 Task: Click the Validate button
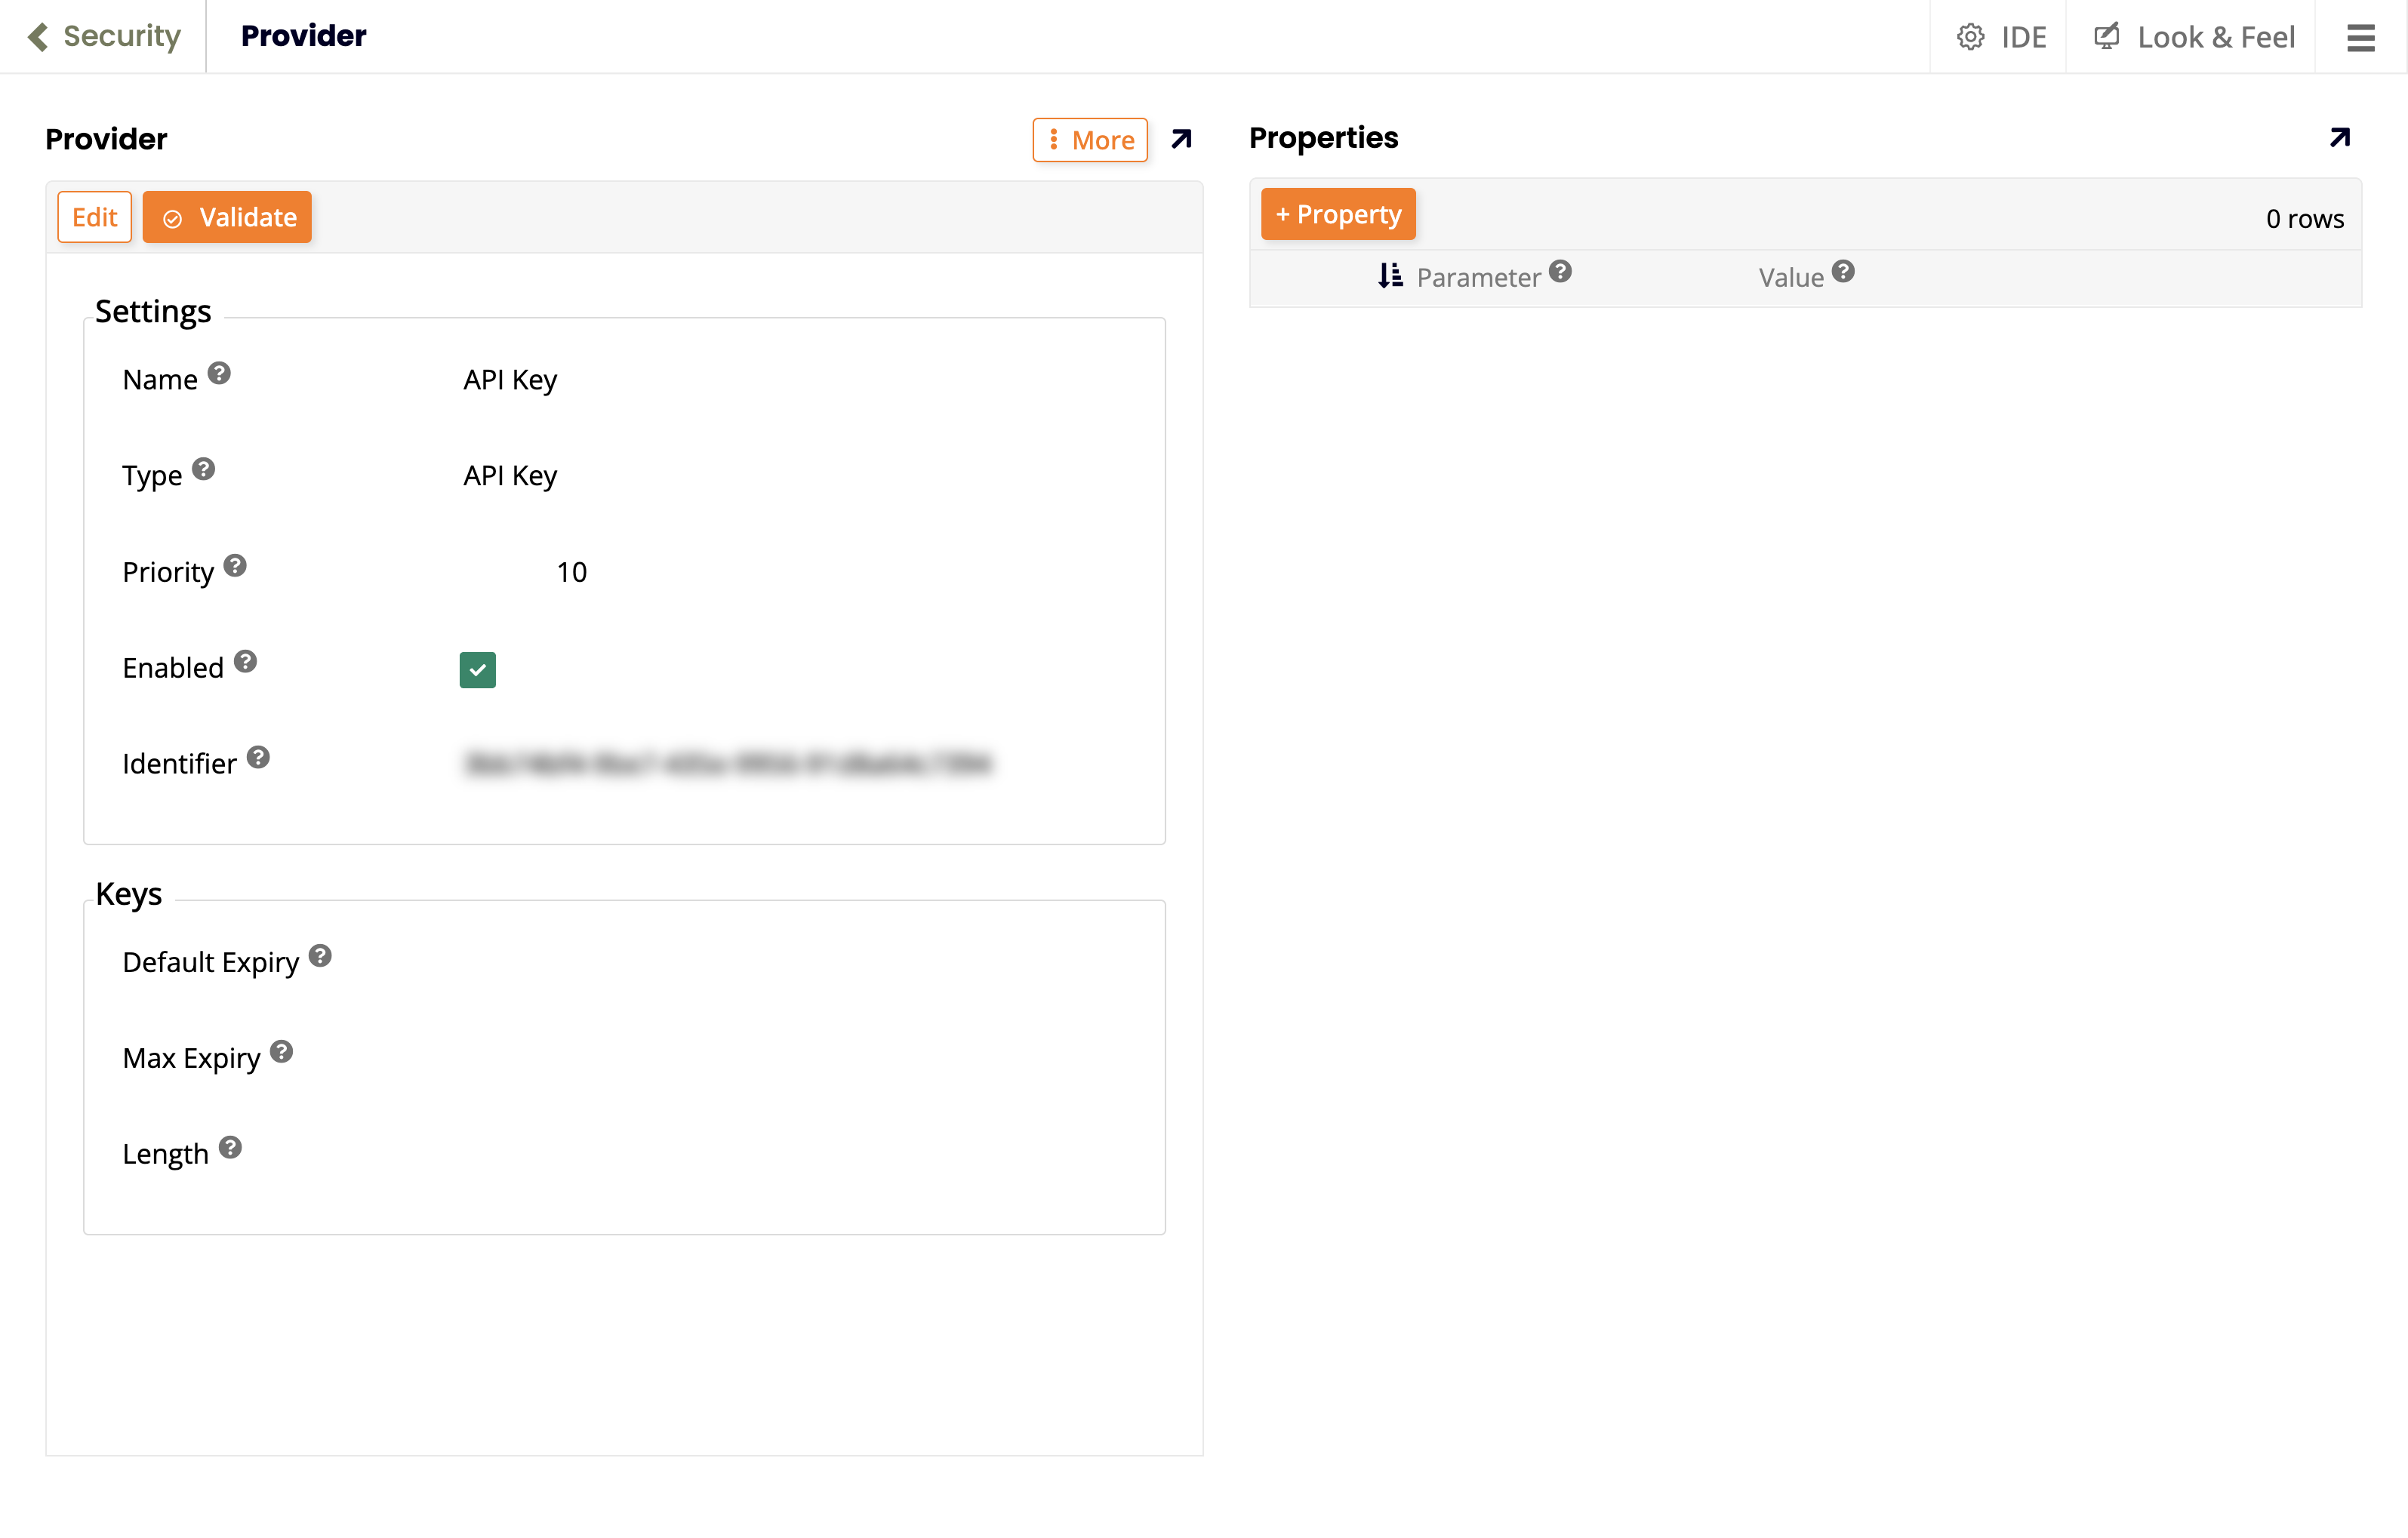228,217
